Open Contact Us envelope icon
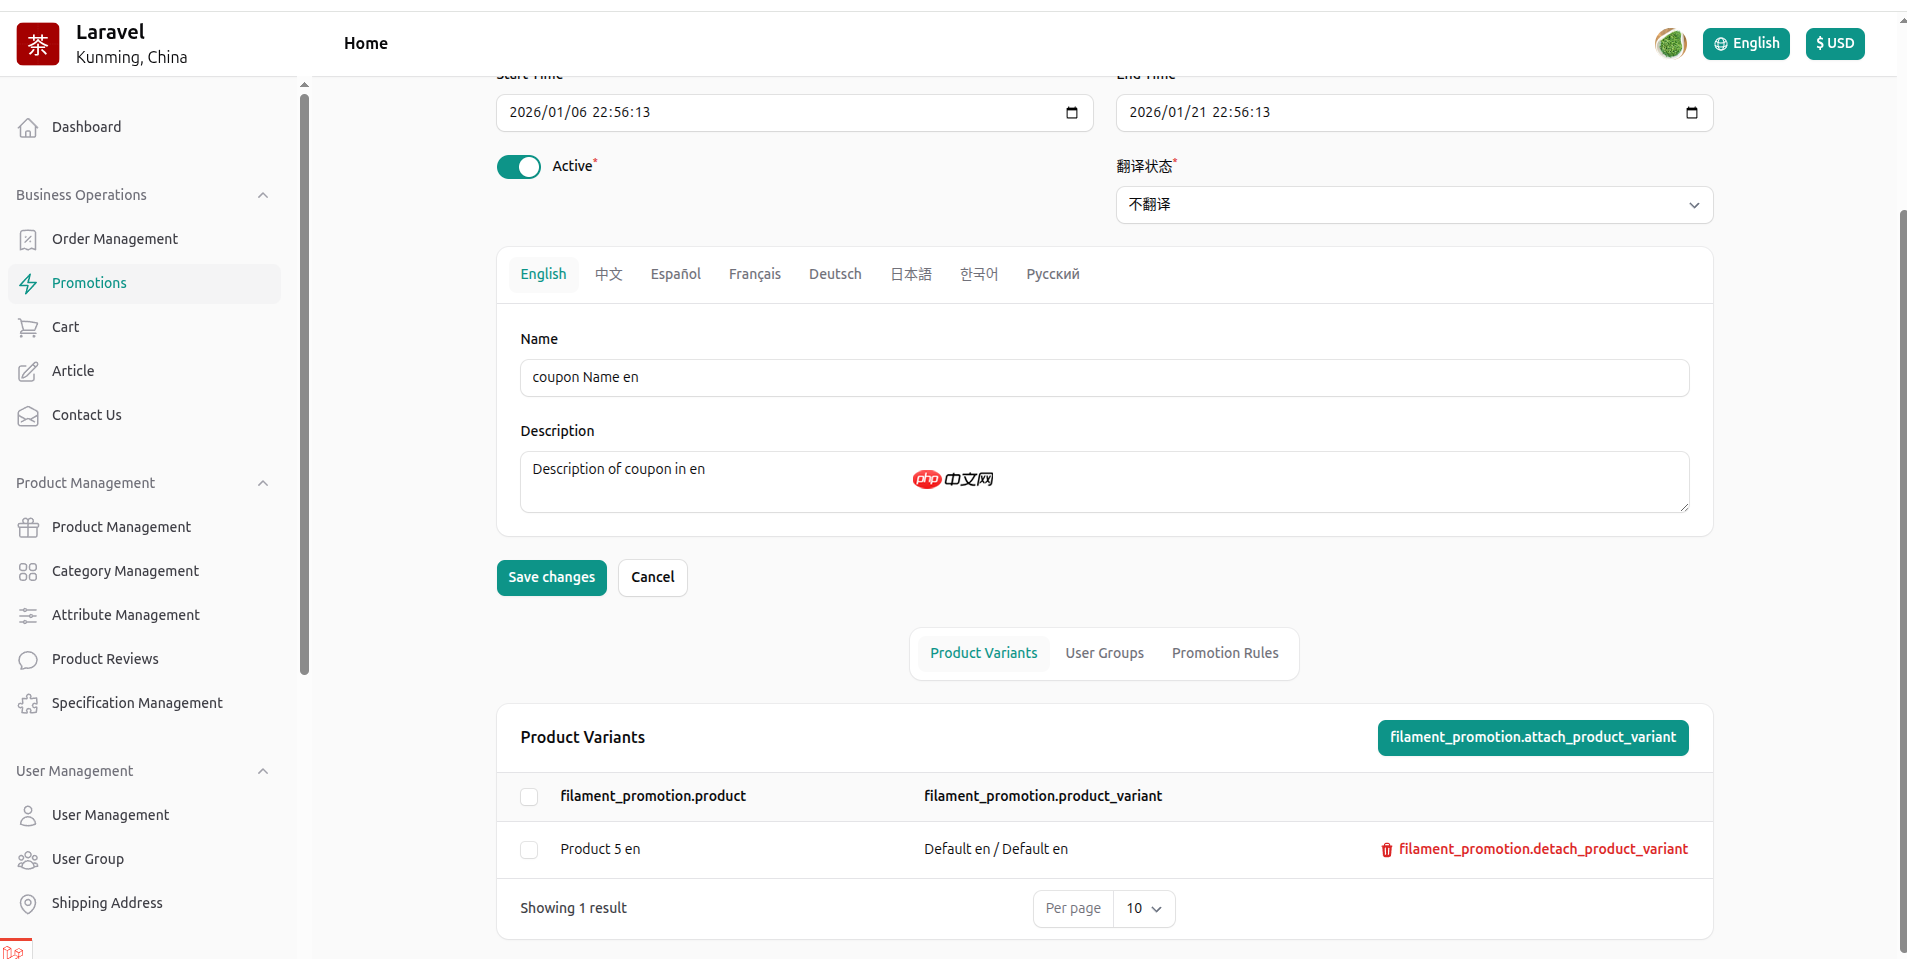Screen dimensions: 1907x959 (29, 415)
